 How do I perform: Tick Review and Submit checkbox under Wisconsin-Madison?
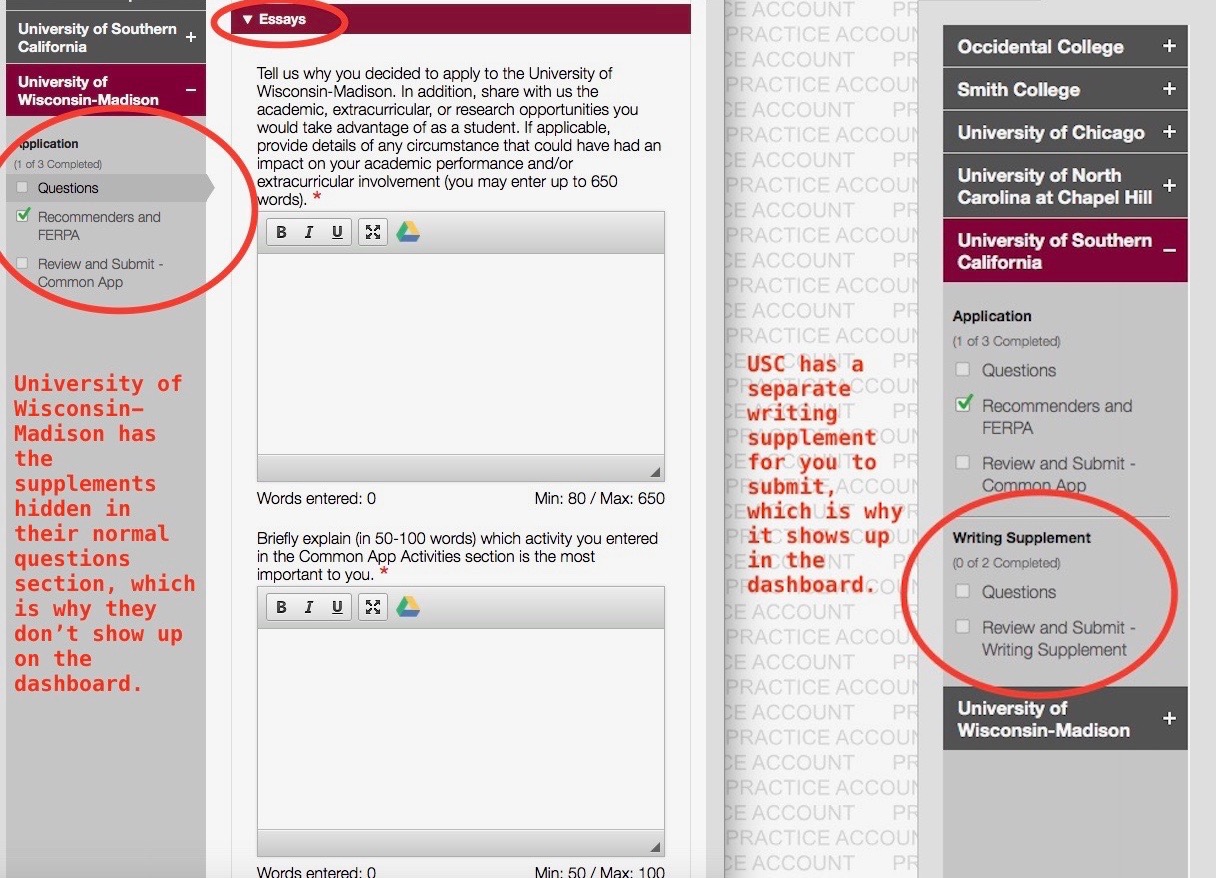(x=23, y=263)
